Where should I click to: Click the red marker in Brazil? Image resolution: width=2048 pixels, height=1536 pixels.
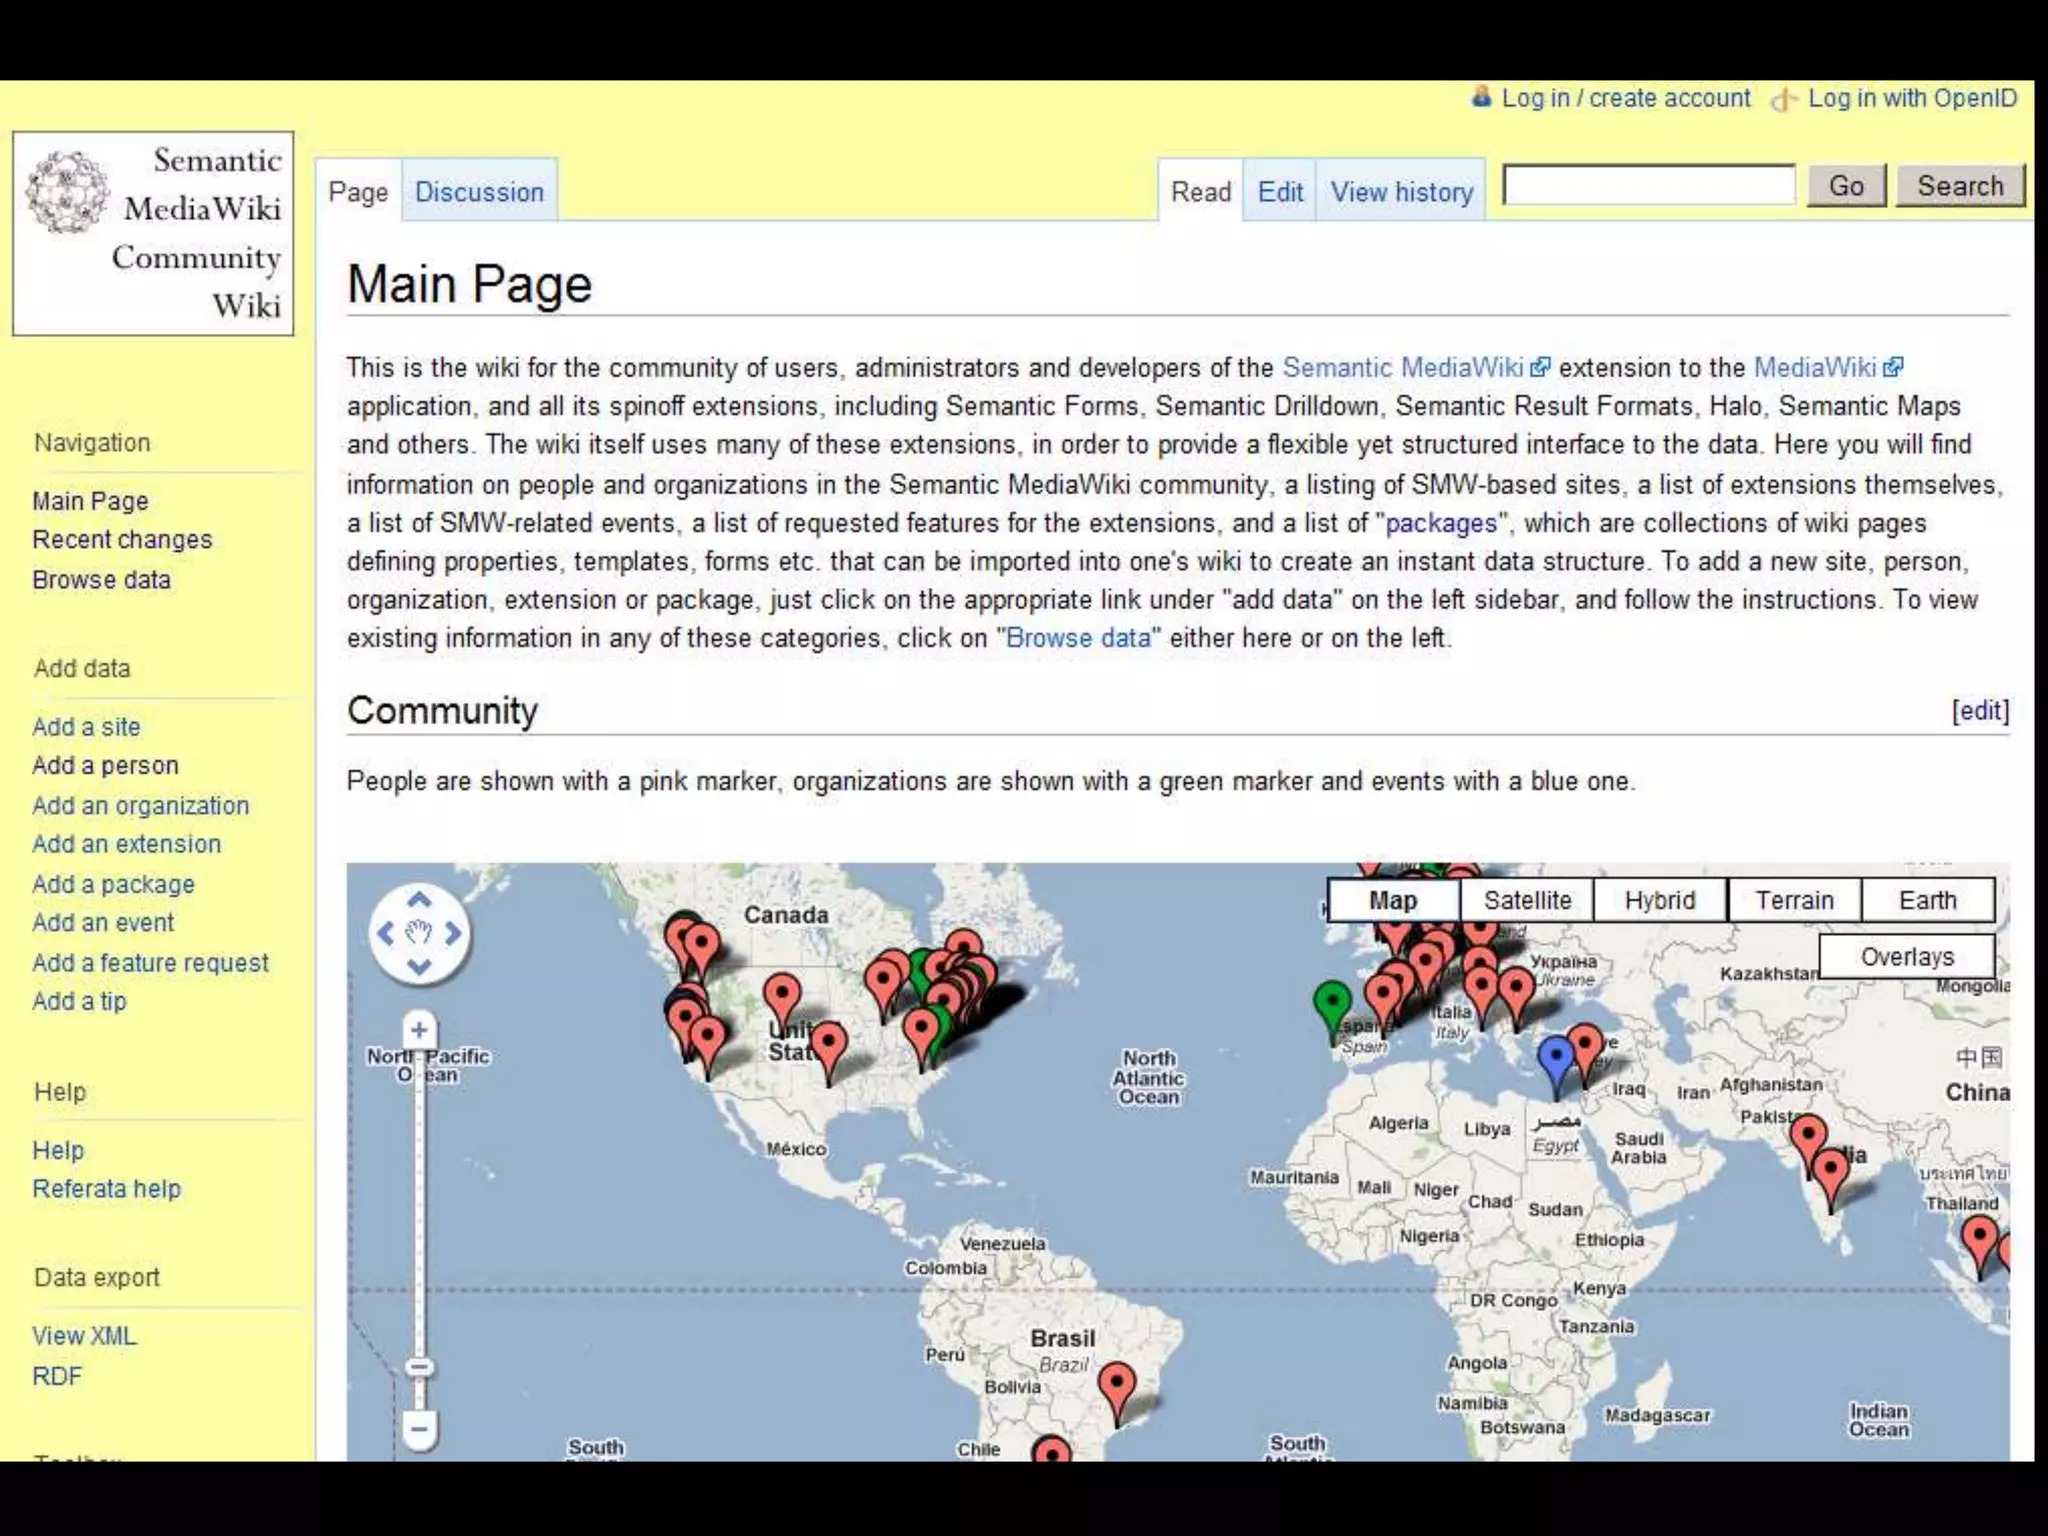[1116, 1384]
